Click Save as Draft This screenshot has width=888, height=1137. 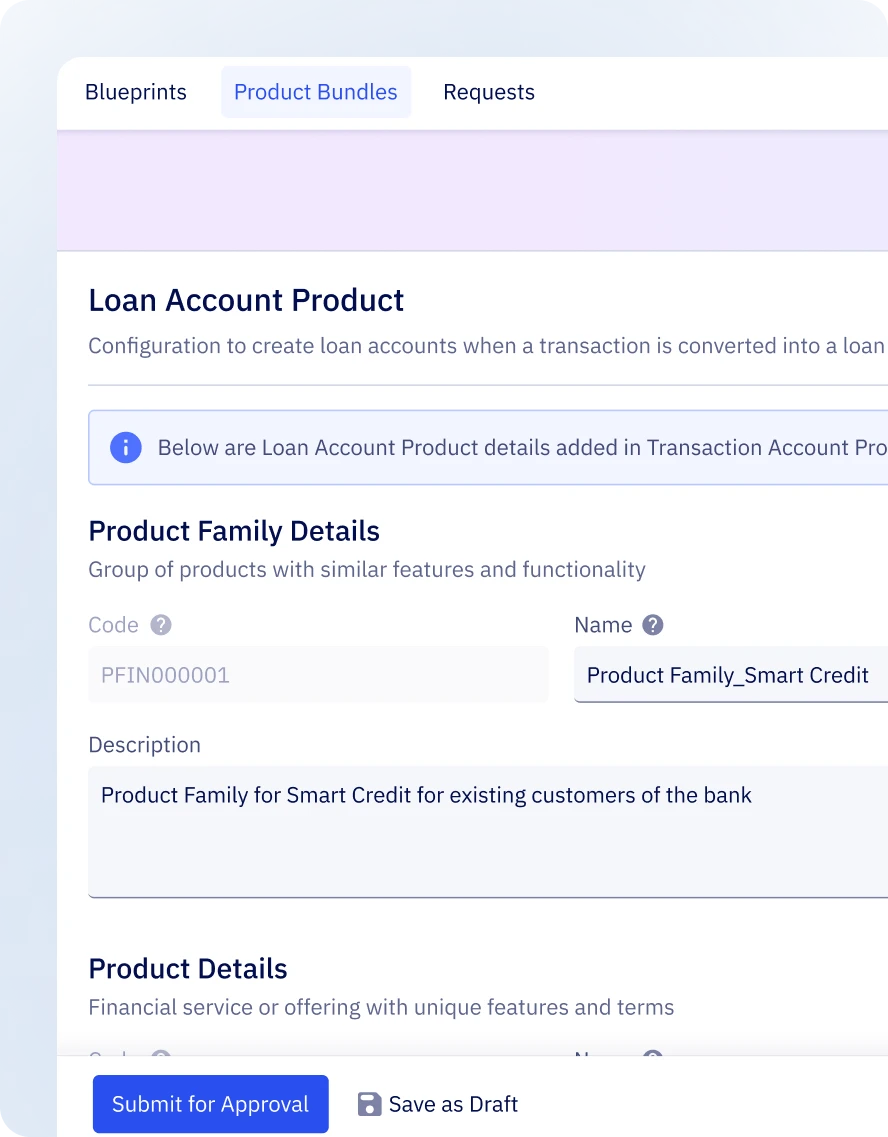coord(453,1104)
